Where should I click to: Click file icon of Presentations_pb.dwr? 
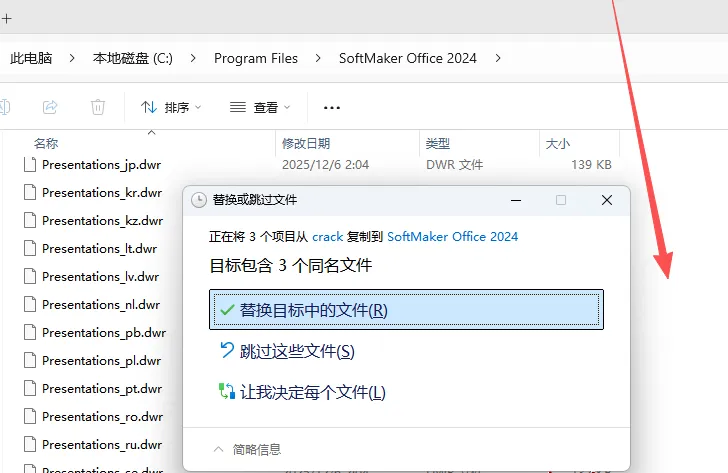(30, 333)
